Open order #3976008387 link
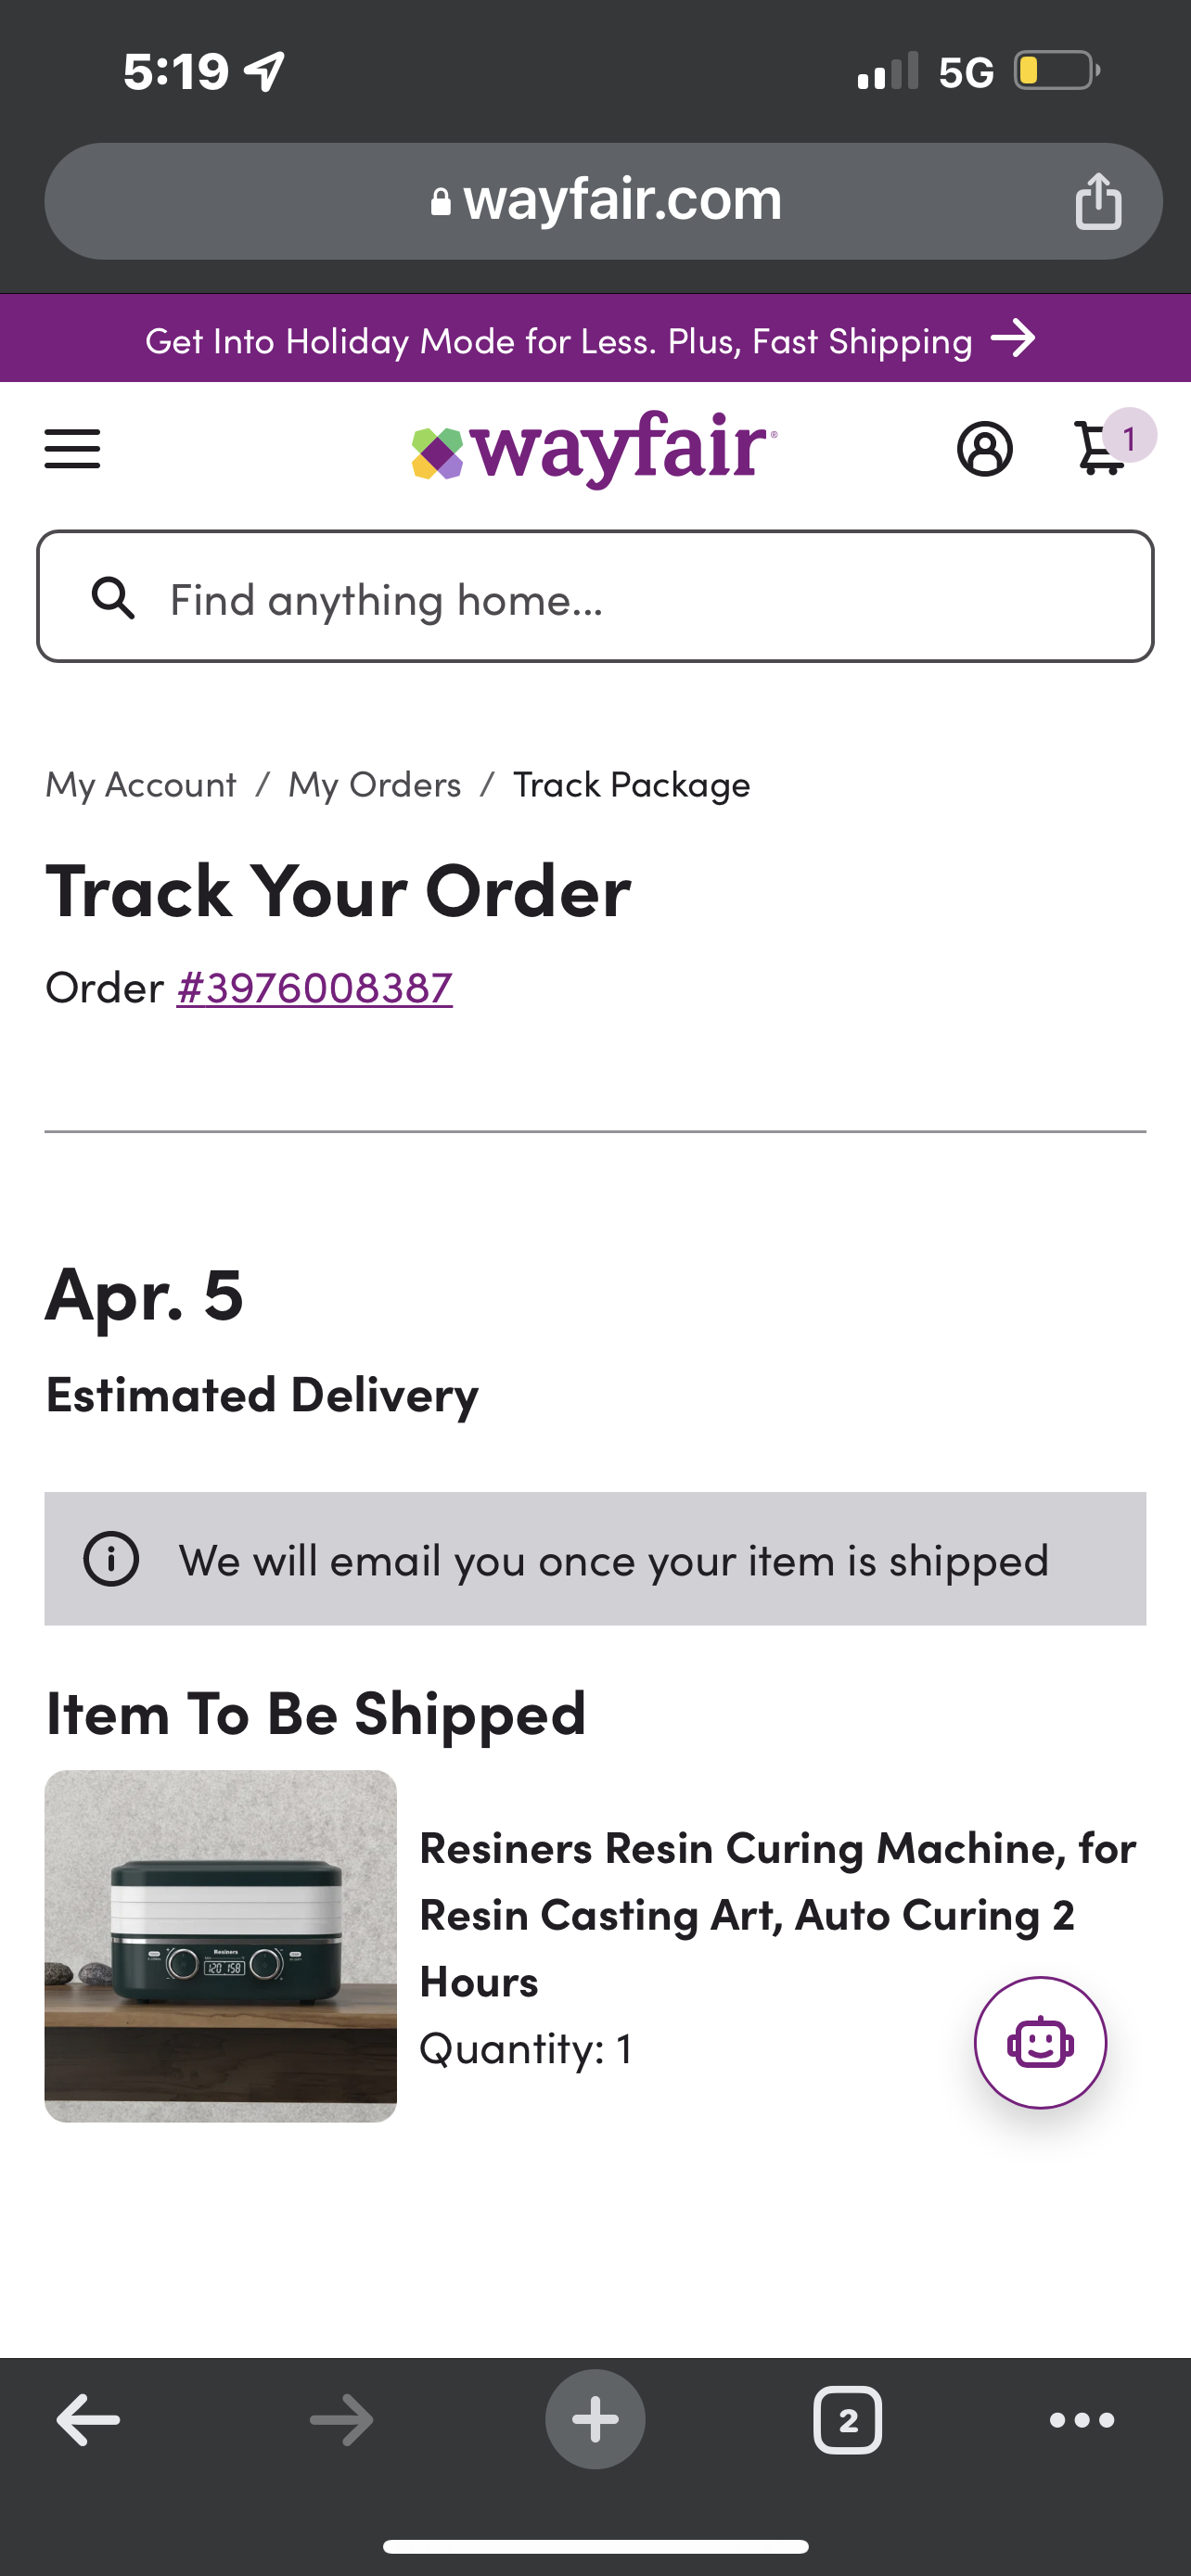The image size is (1191, 2576). click(314, 988)
